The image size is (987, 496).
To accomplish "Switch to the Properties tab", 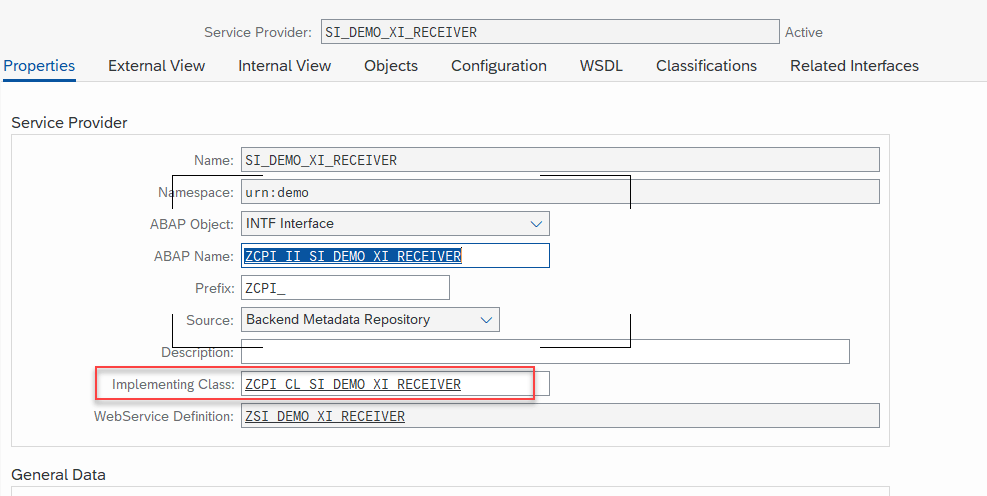I will (x=39, y=66).
